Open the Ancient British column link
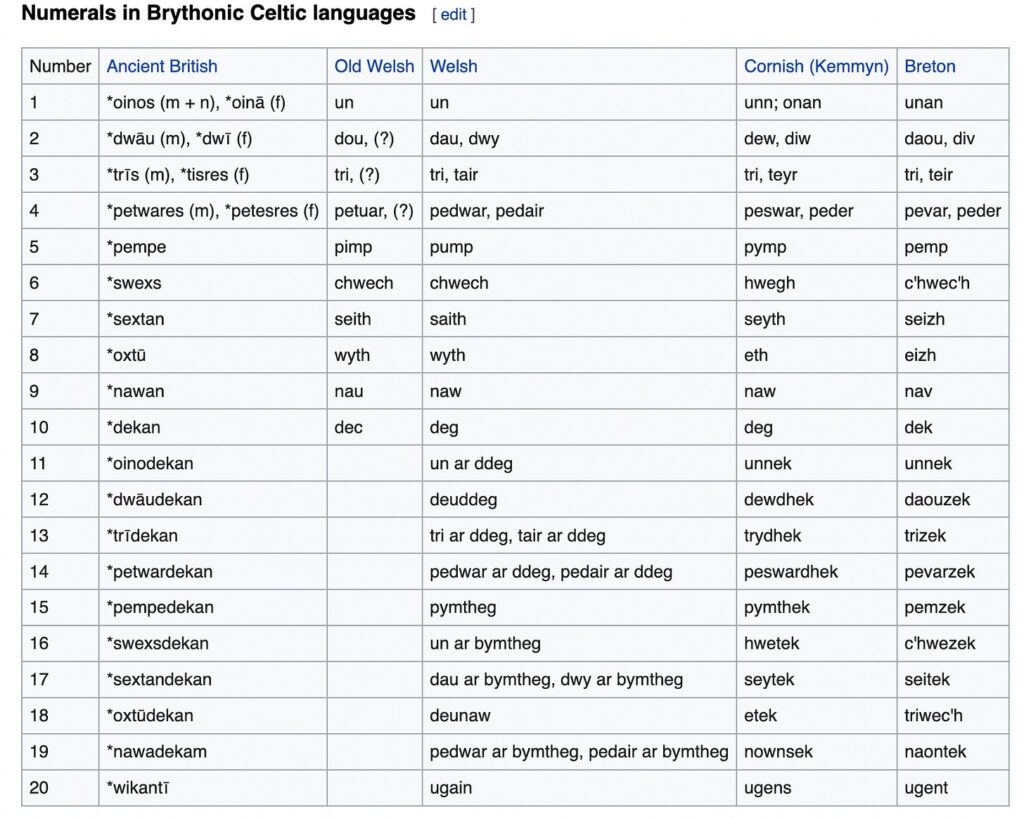The image size is (1024, 819). point(162,66)
